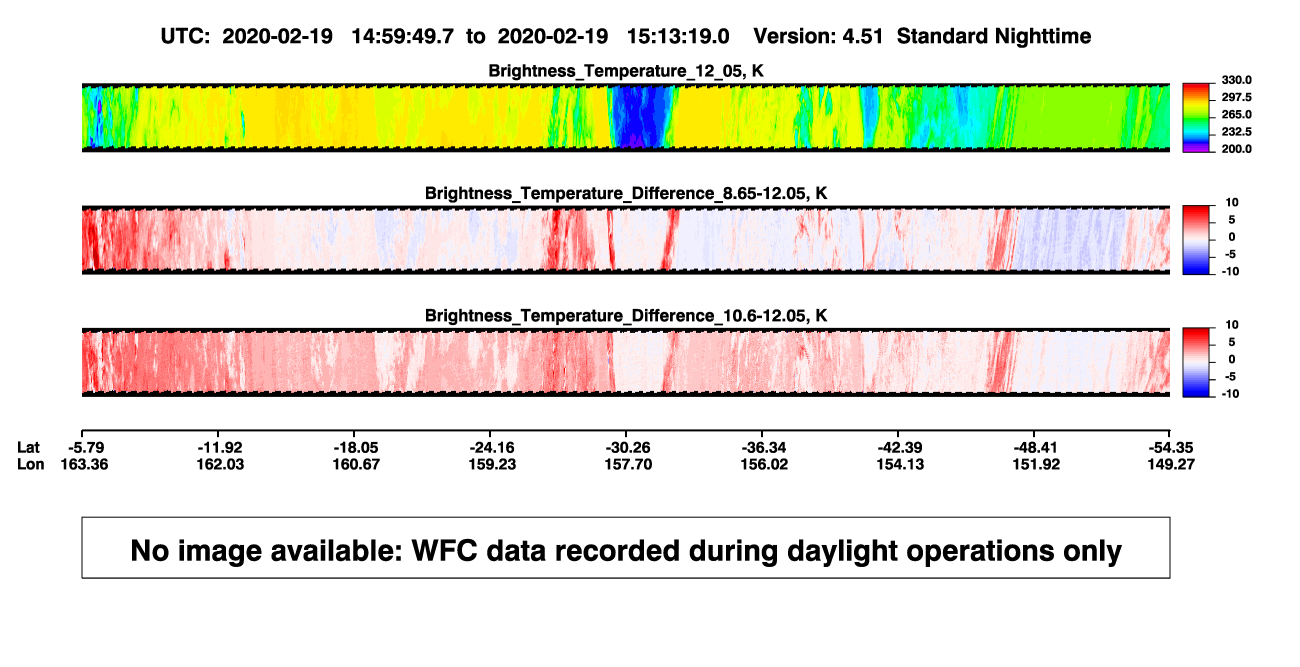The image size is (1300, 667).
Task: Click the 10.6-12.05 difference image strip
Action: click(x=626, y=362)
